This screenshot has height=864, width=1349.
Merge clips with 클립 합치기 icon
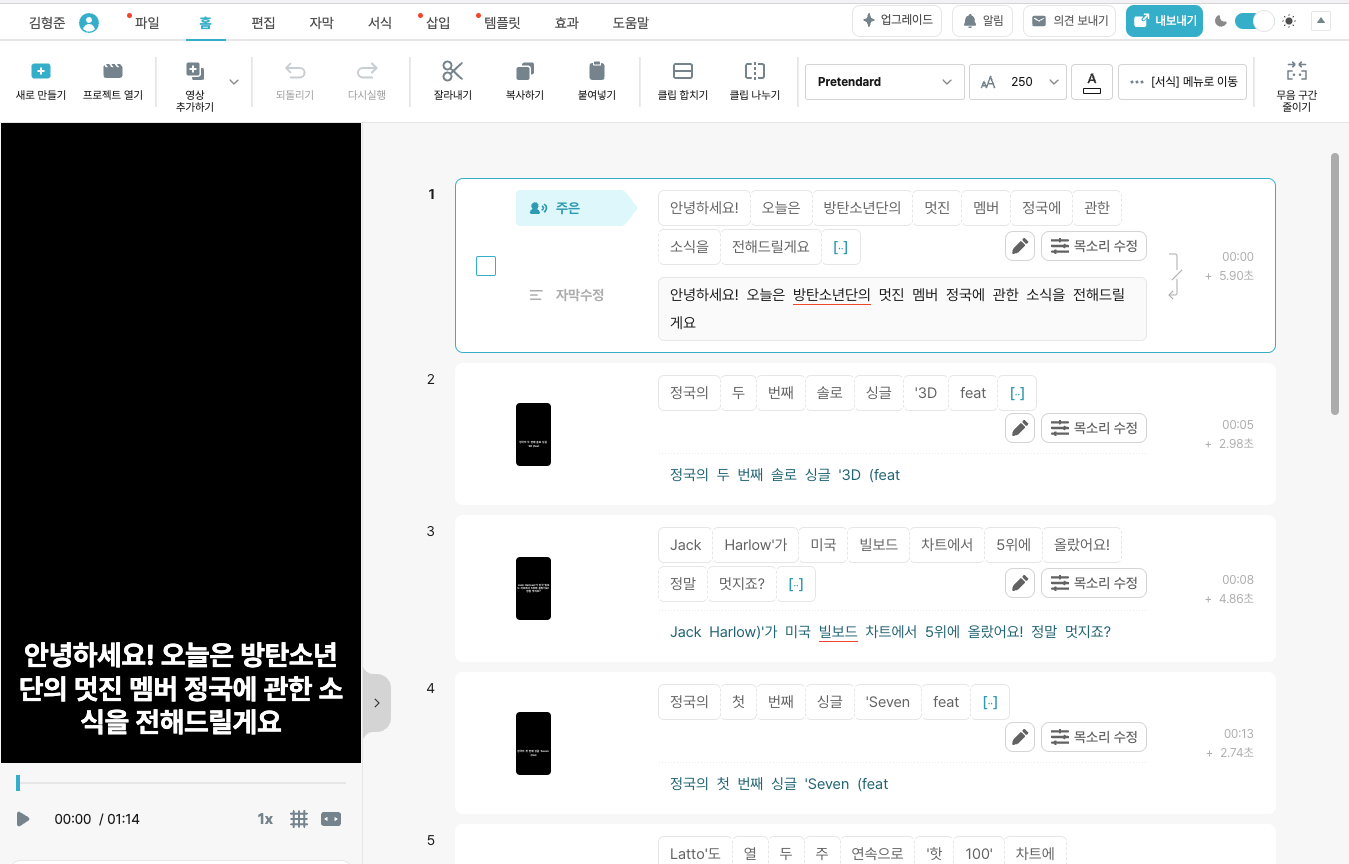[x=683, y=71]
